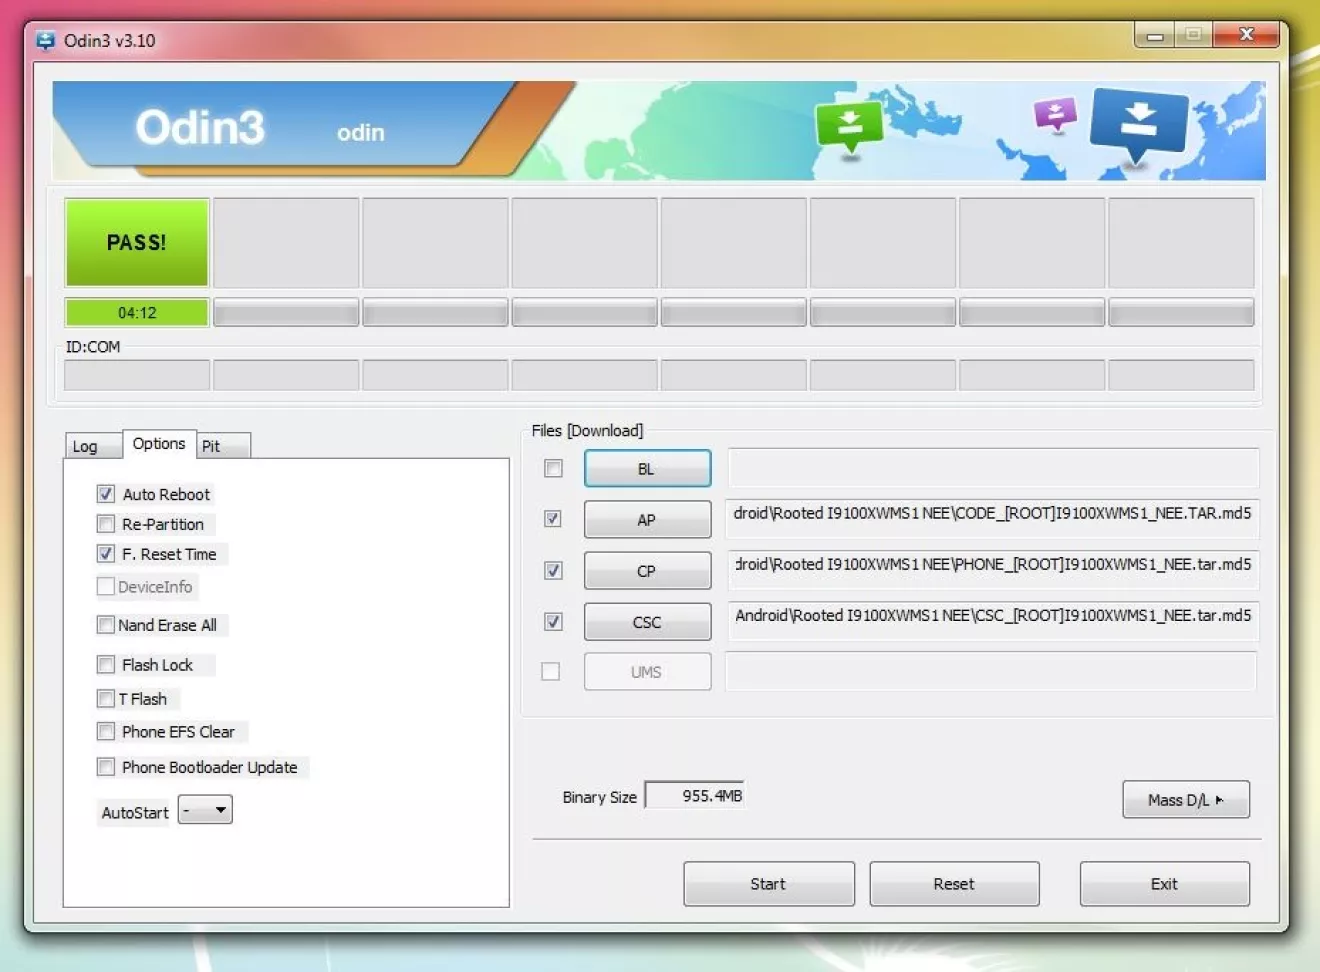Enable the Flash Lock checkbox
Viewport: 1320px width, 972px height.
point(106,665)
